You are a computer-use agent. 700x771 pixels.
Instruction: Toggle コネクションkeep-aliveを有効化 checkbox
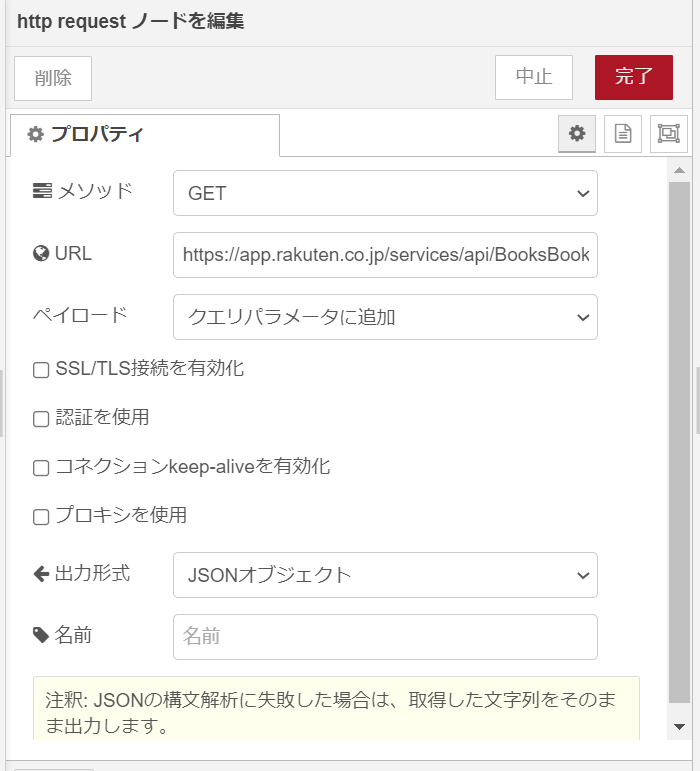tap(41, 468)
